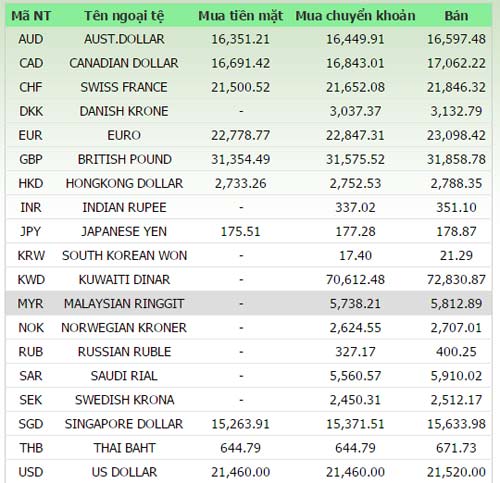
Task: Click the Mua tiền mặt header
Action: click(241, 16)
